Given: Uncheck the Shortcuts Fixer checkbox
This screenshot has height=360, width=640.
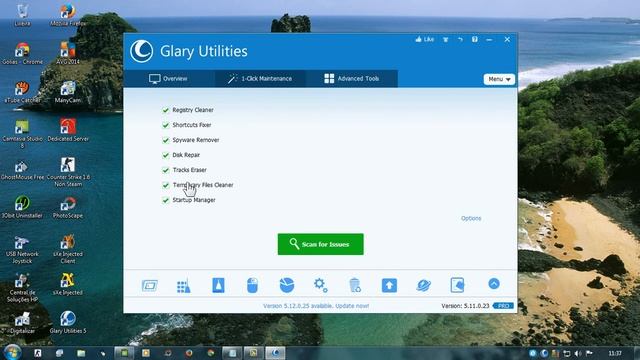Looking at the screenshot, I should pos(165,125).
